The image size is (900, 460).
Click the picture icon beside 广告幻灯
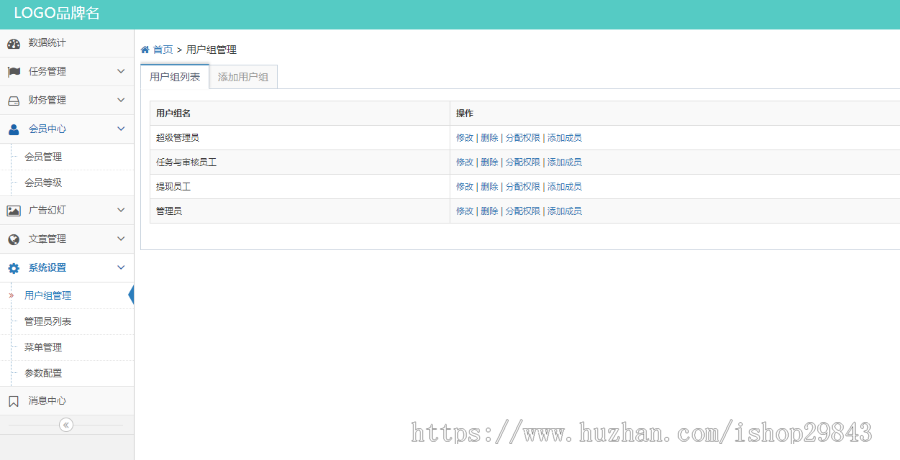13,211
